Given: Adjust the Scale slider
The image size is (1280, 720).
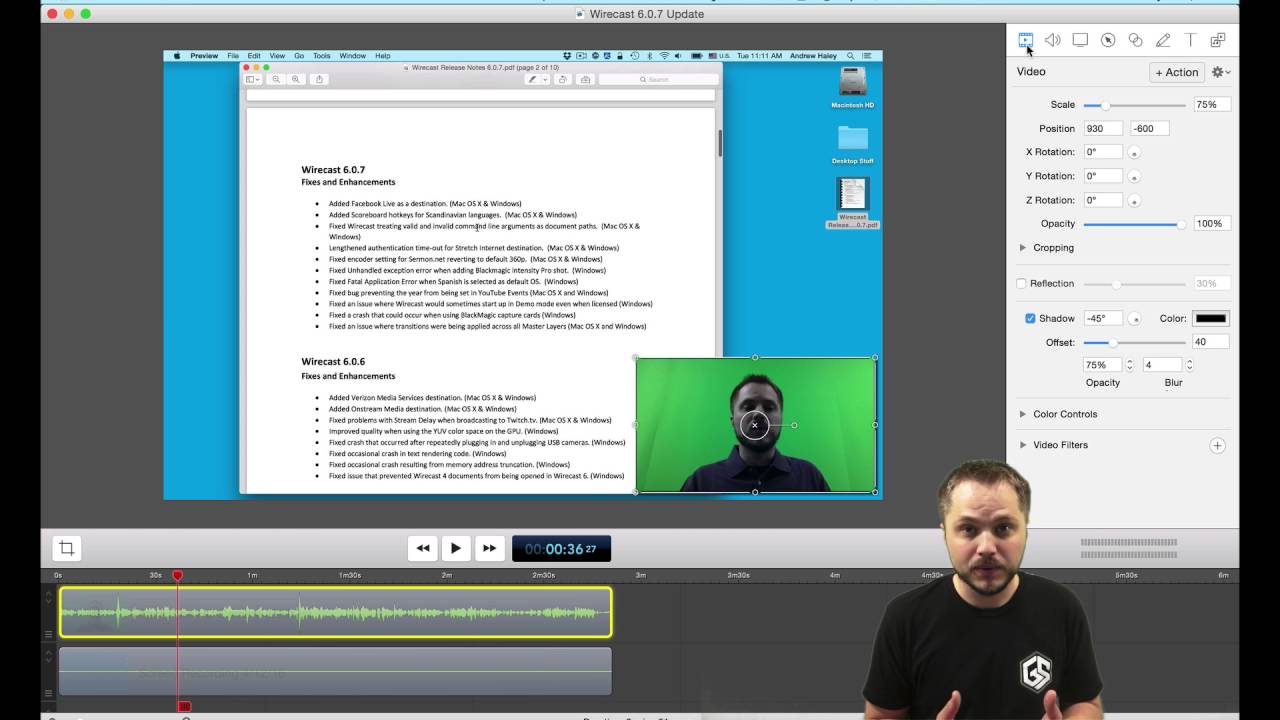Looking at the screenshot, I should pos(1135,105).
